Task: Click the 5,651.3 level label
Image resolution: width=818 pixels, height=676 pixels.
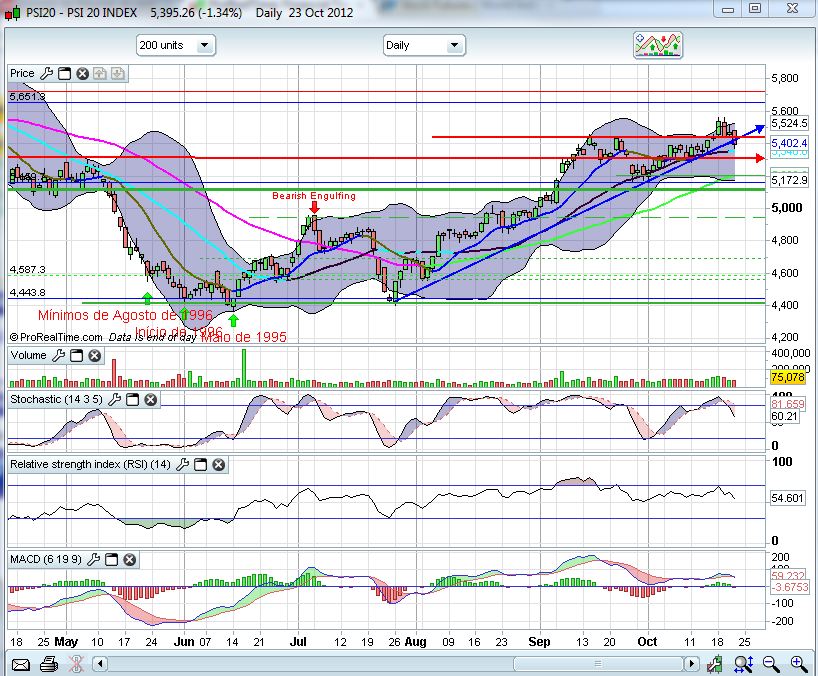Action: [x=27, y=96]
